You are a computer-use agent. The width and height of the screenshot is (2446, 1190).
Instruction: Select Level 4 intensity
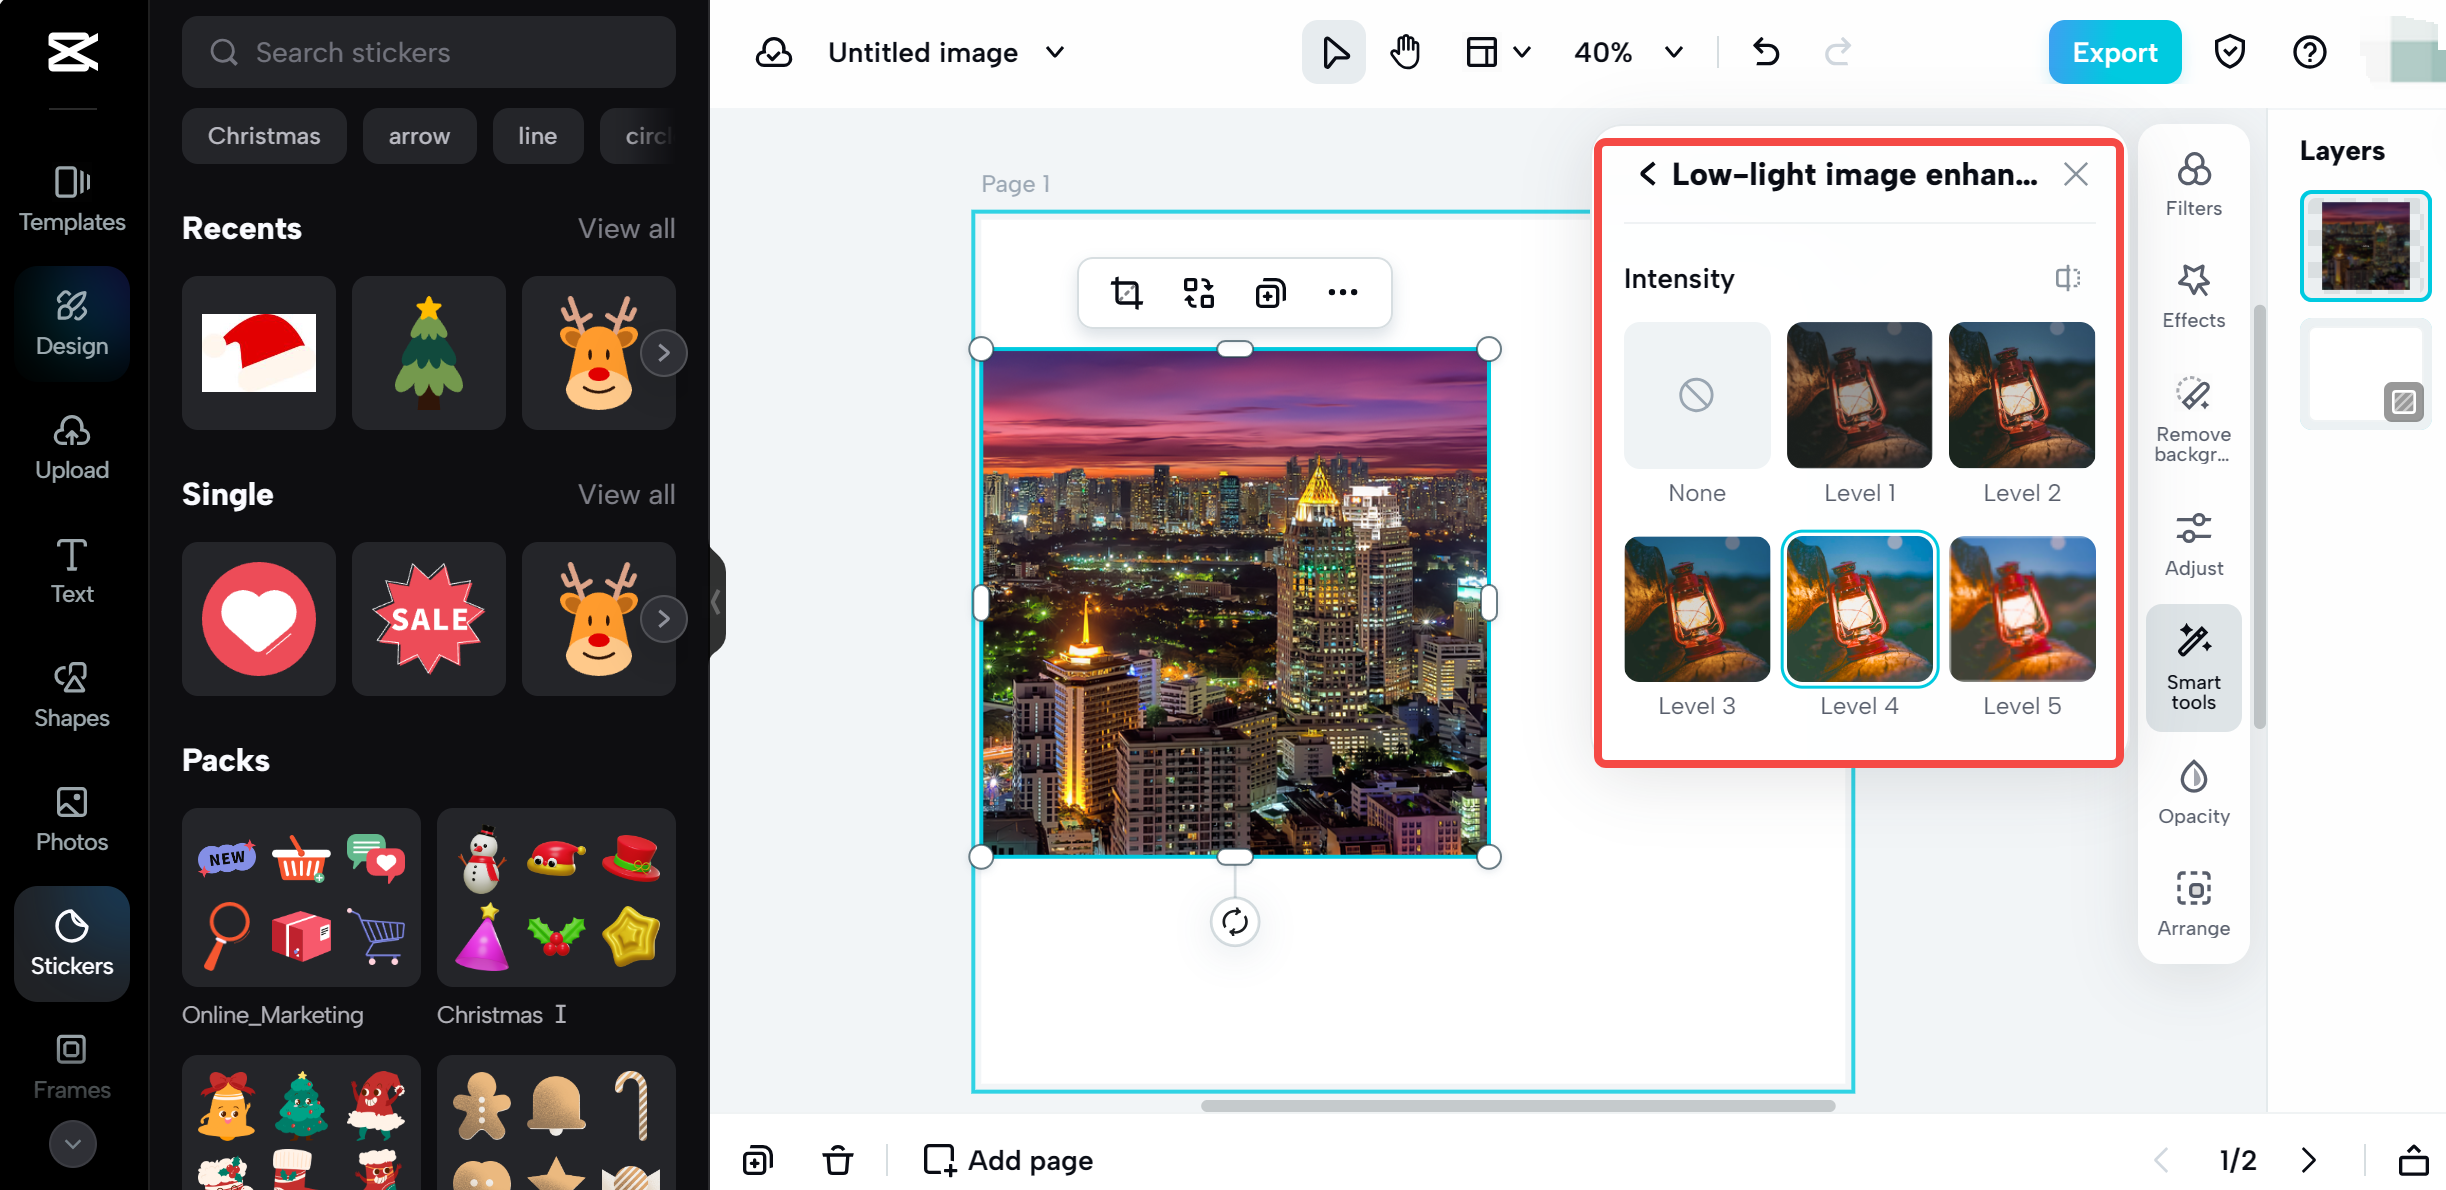pos(1859,609)
